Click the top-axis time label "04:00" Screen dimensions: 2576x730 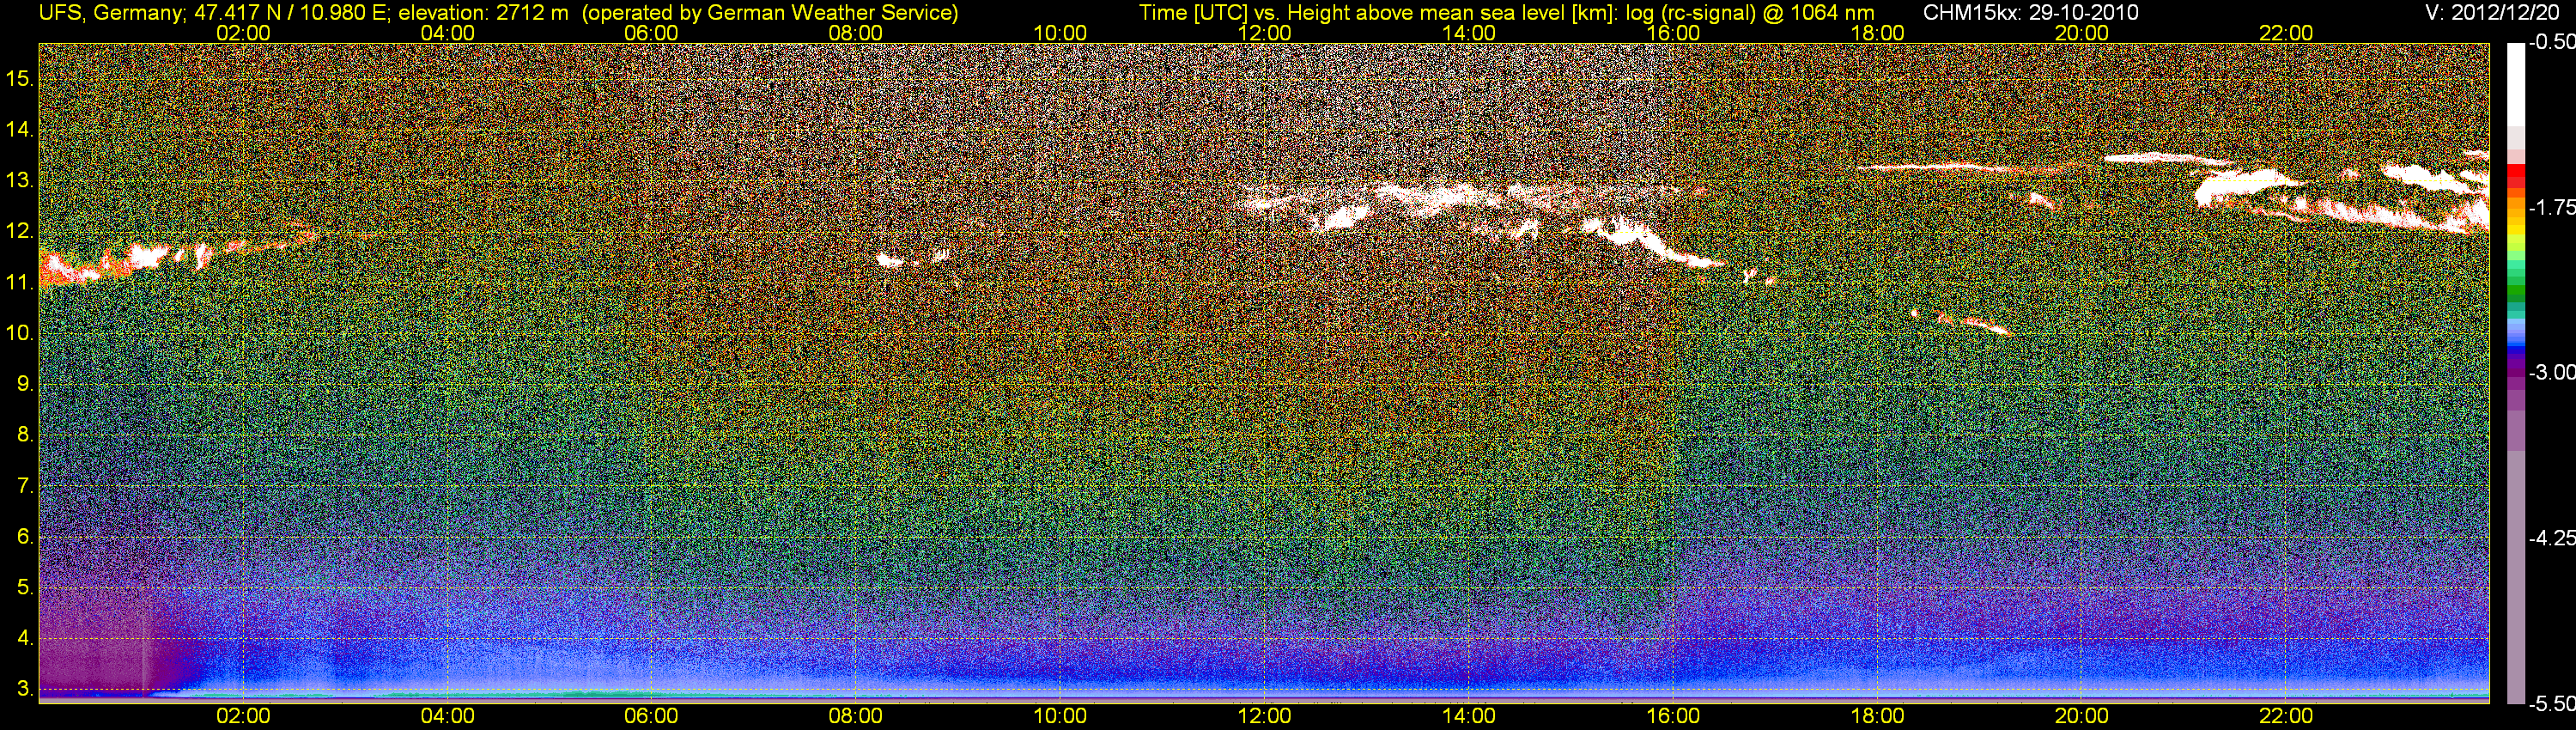click(447, 33)
